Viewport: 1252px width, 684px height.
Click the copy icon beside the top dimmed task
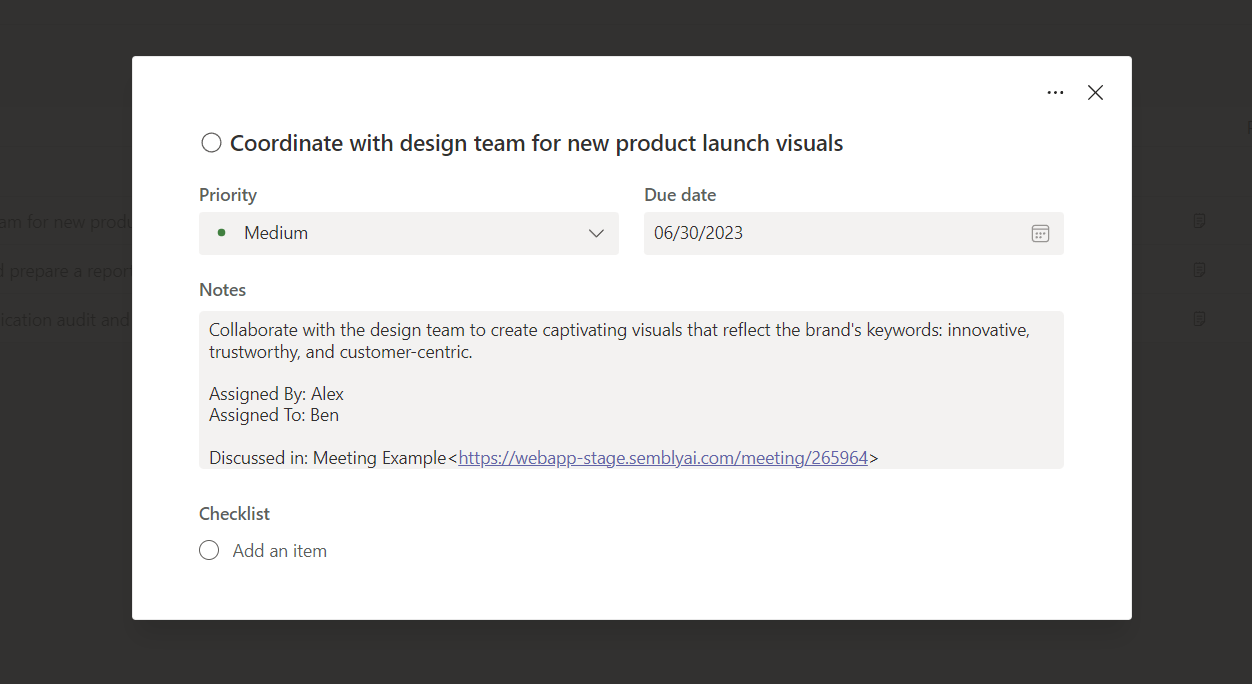(x=1199, y=221)
